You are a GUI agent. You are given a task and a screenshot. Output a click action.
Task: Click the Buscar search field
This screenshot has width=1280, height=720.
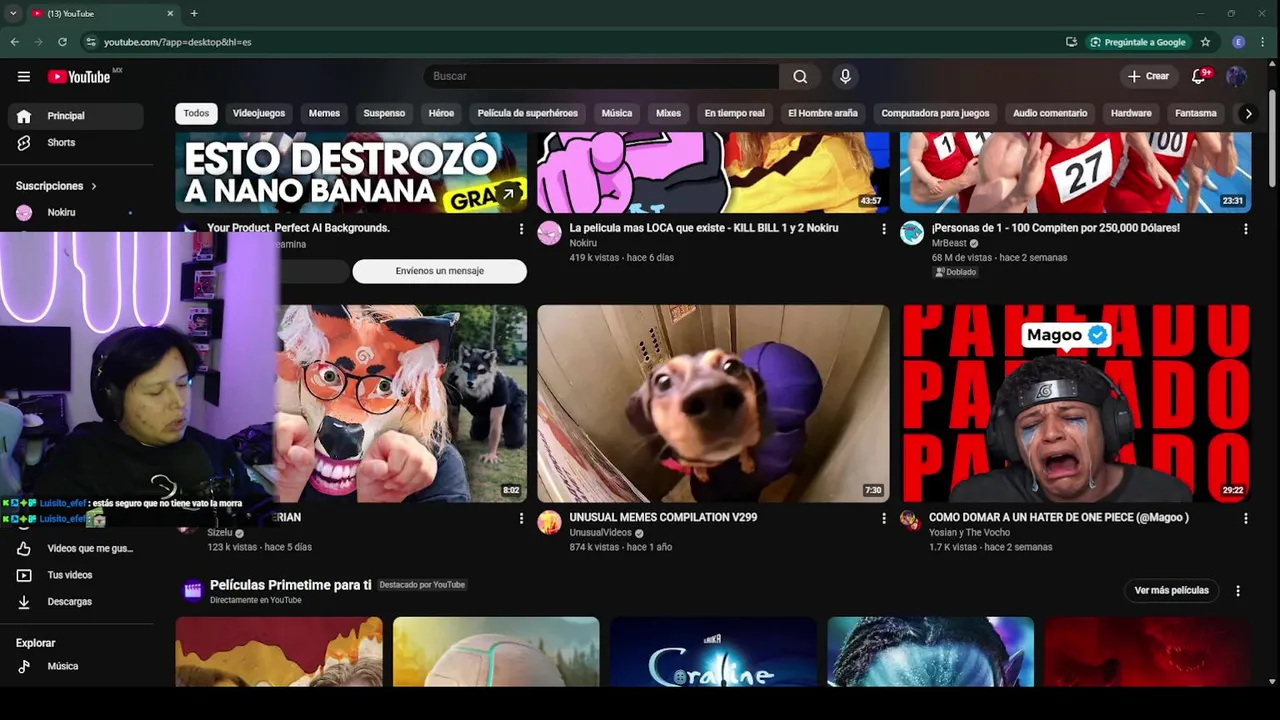(601, 76)
